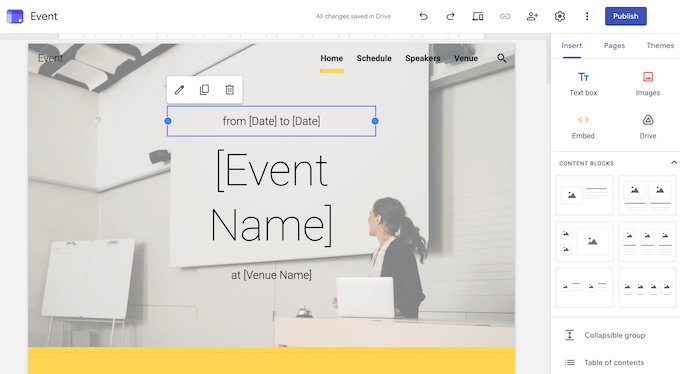
Task: Click the left resize handle of text box
Action: point(168,121)
